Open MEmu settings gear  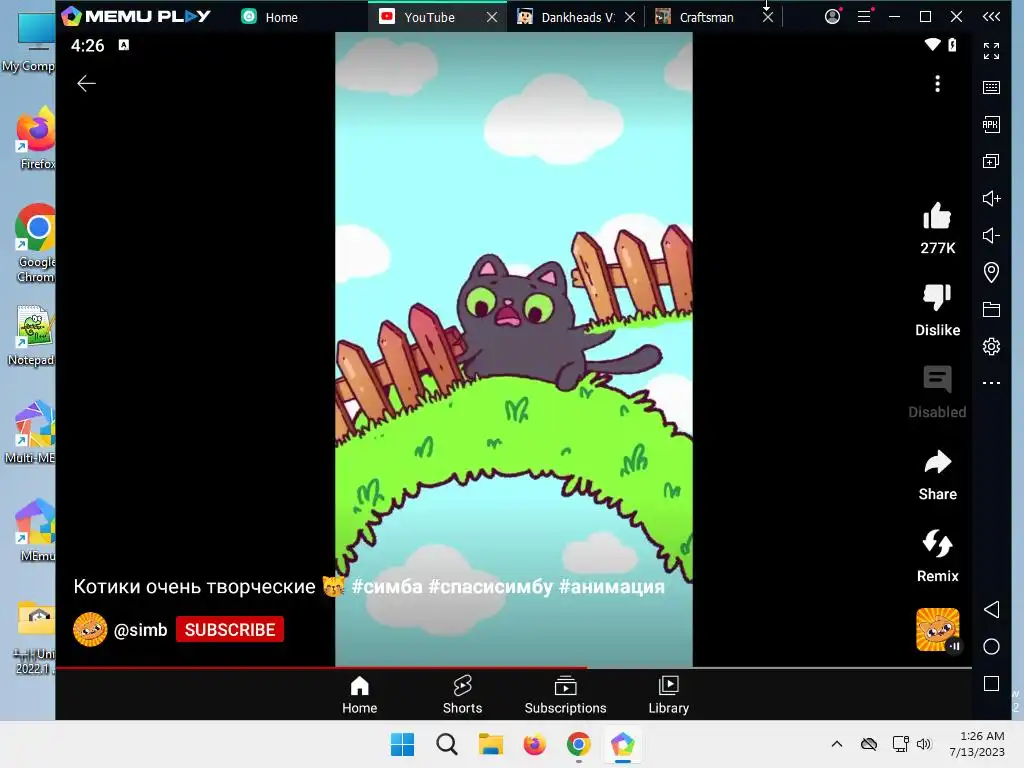991,346
